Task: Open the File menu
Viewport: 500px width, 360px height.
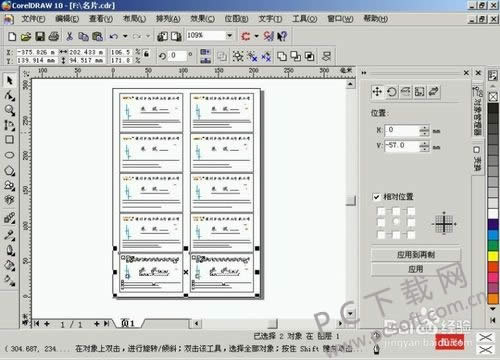Action: pos(33,19)
